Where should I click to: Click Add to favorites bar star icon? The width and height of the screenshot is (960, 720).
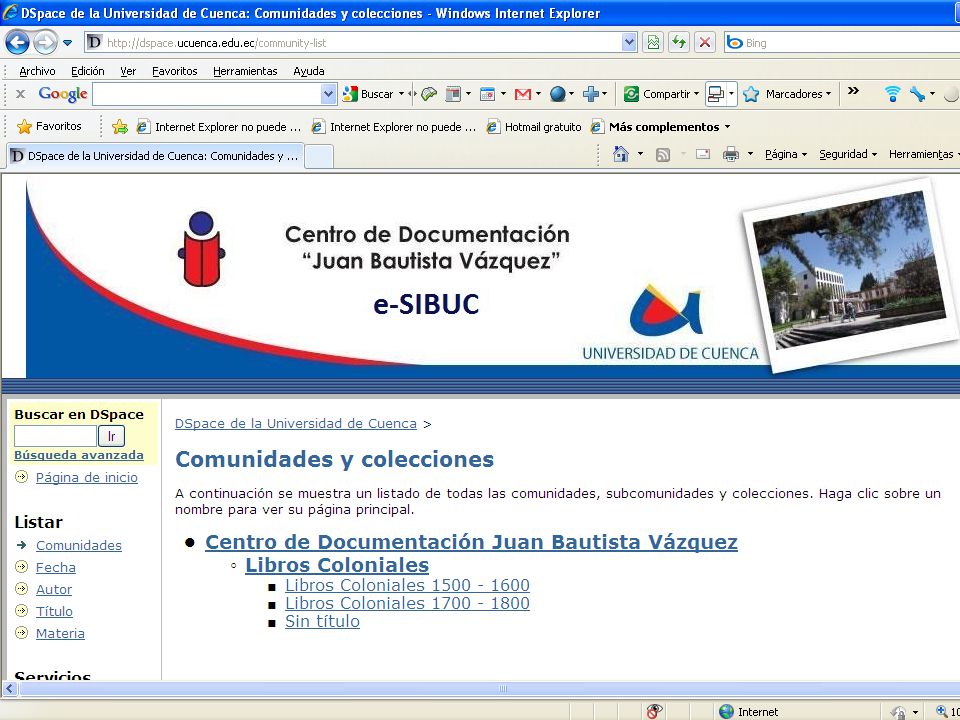[119, 127]
